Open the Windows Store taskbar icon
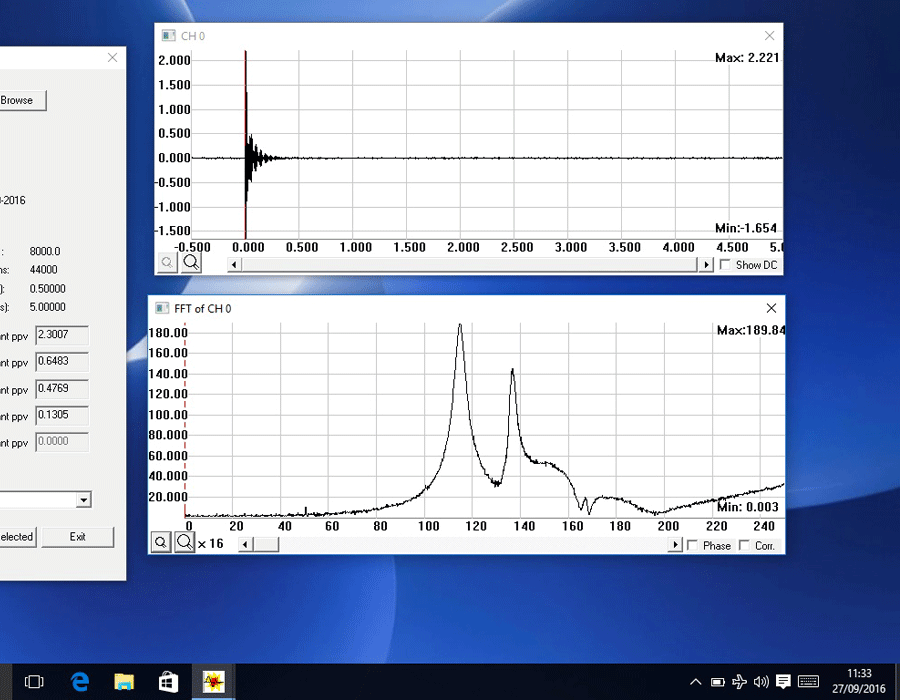Viewport: 900px width, 700px height. (x=168, y=682)
